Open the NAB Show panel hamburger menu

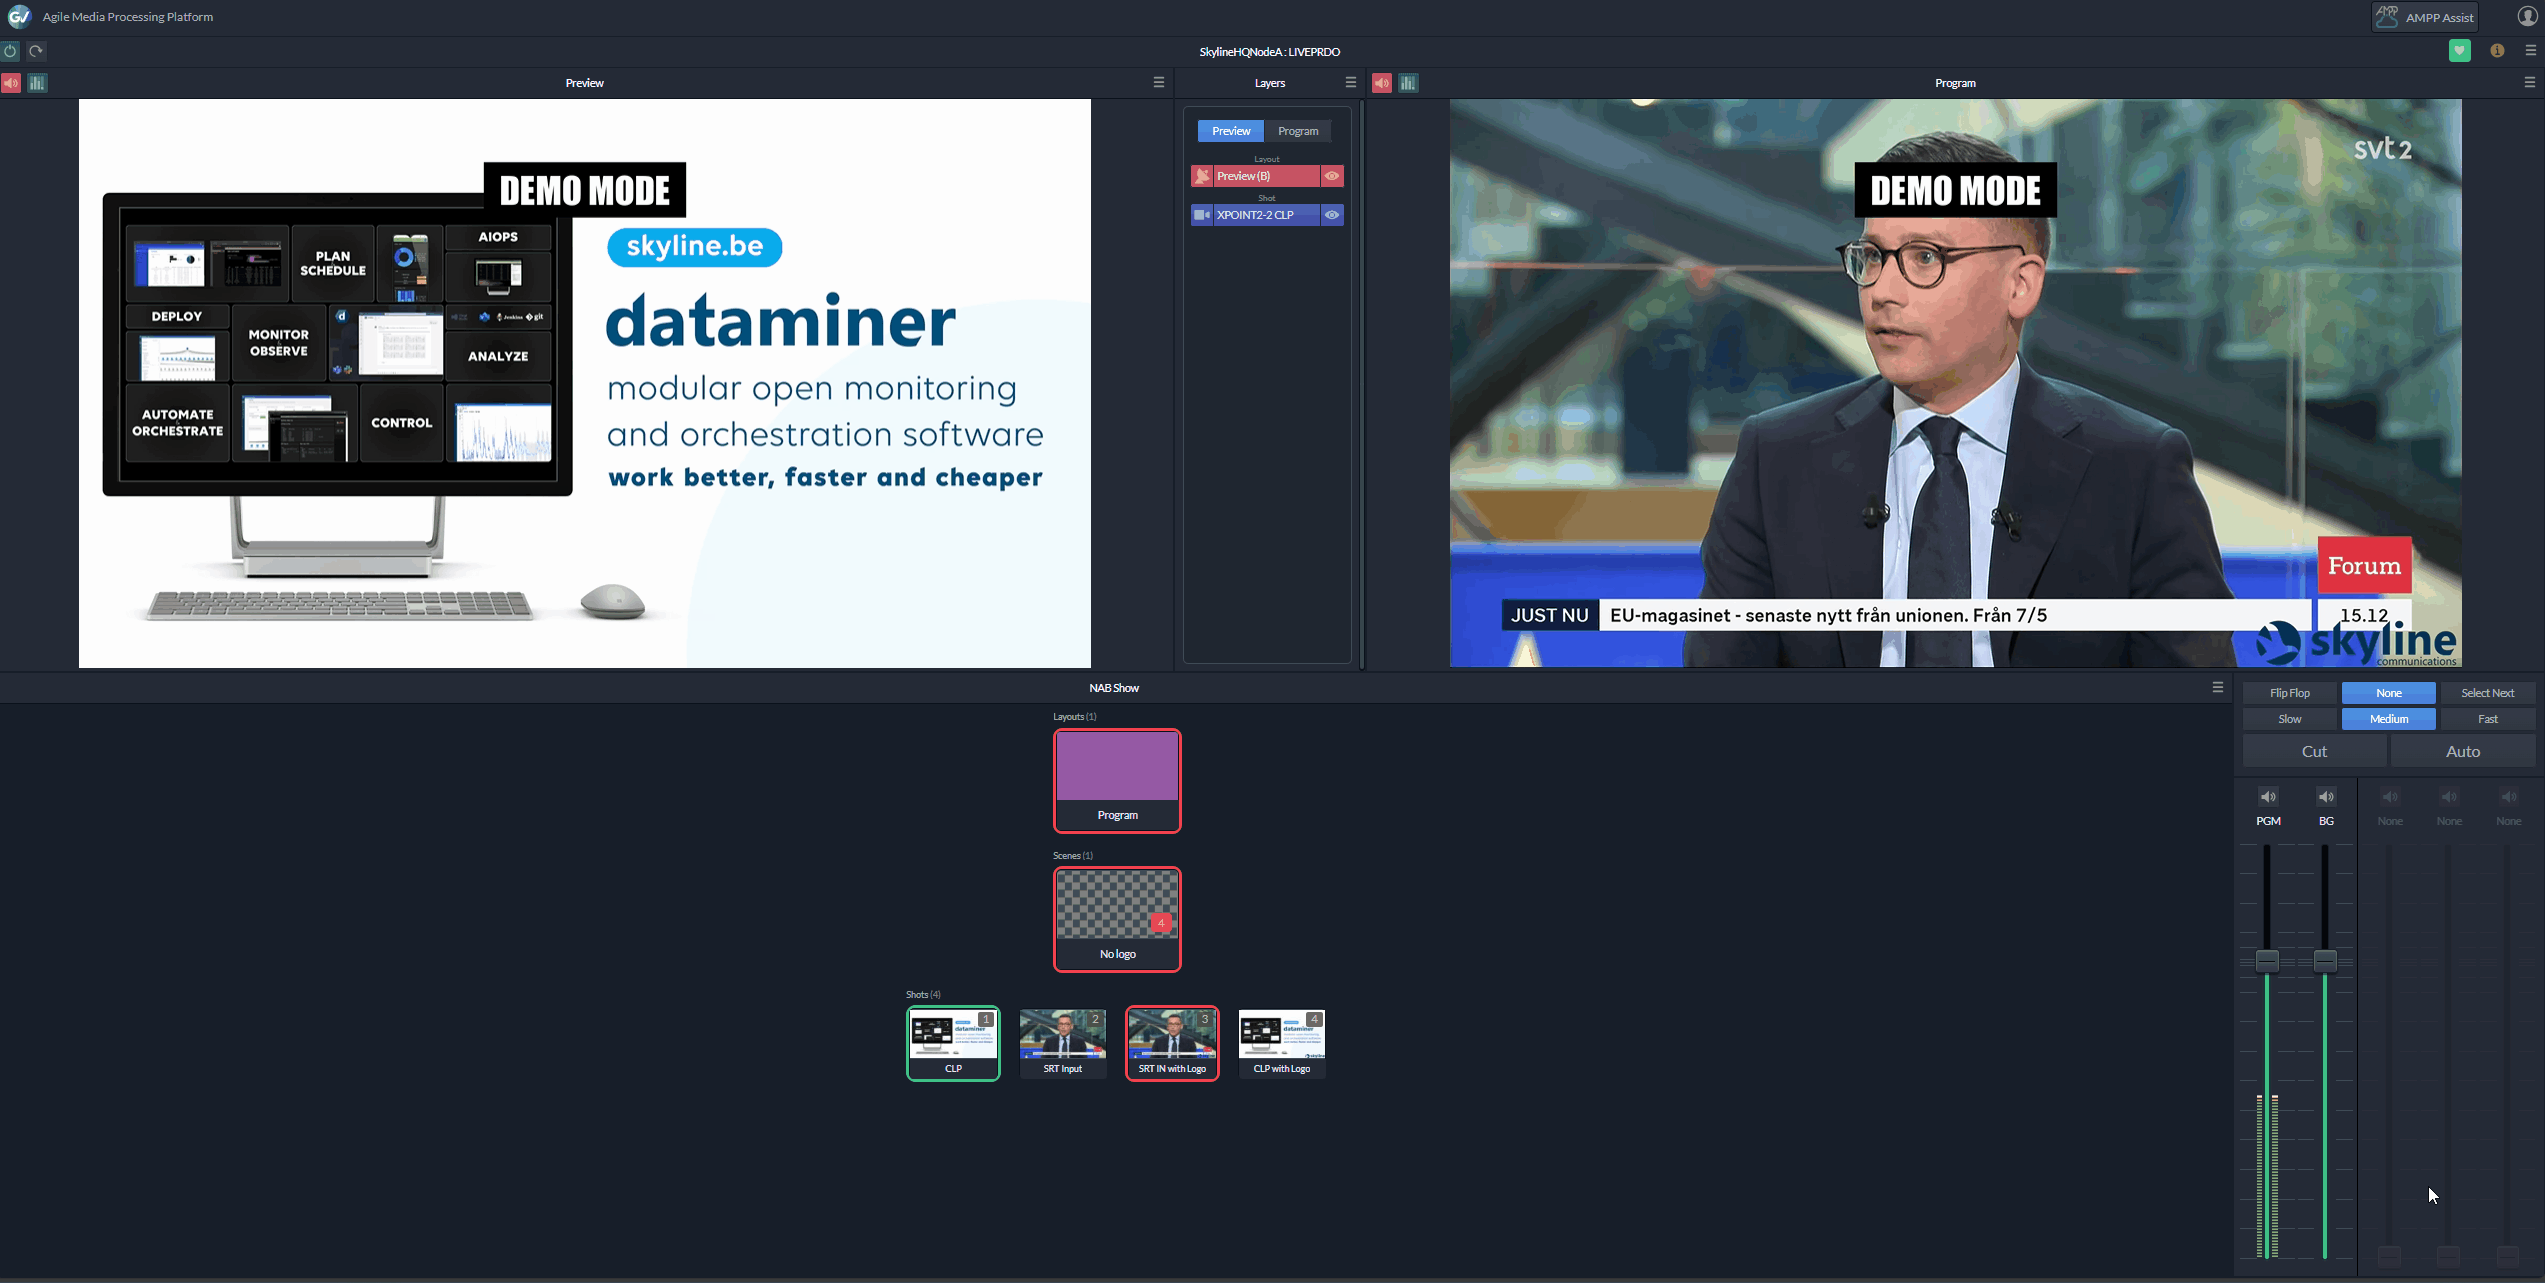[2218, 687]
